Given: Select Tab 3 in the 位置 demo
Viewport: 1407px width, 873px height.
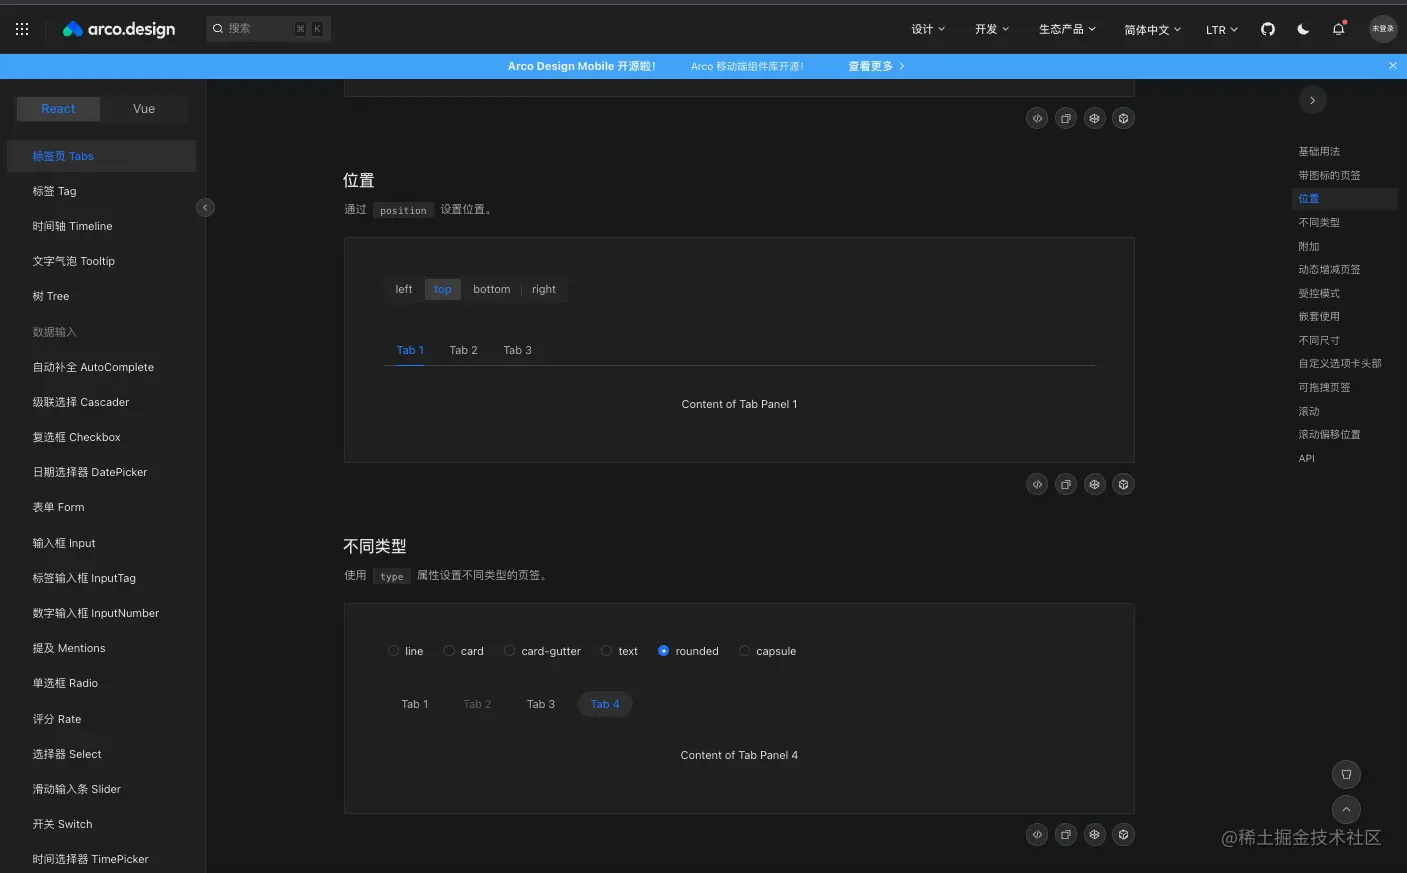Looking at the screenshot, I should (518, 350).
